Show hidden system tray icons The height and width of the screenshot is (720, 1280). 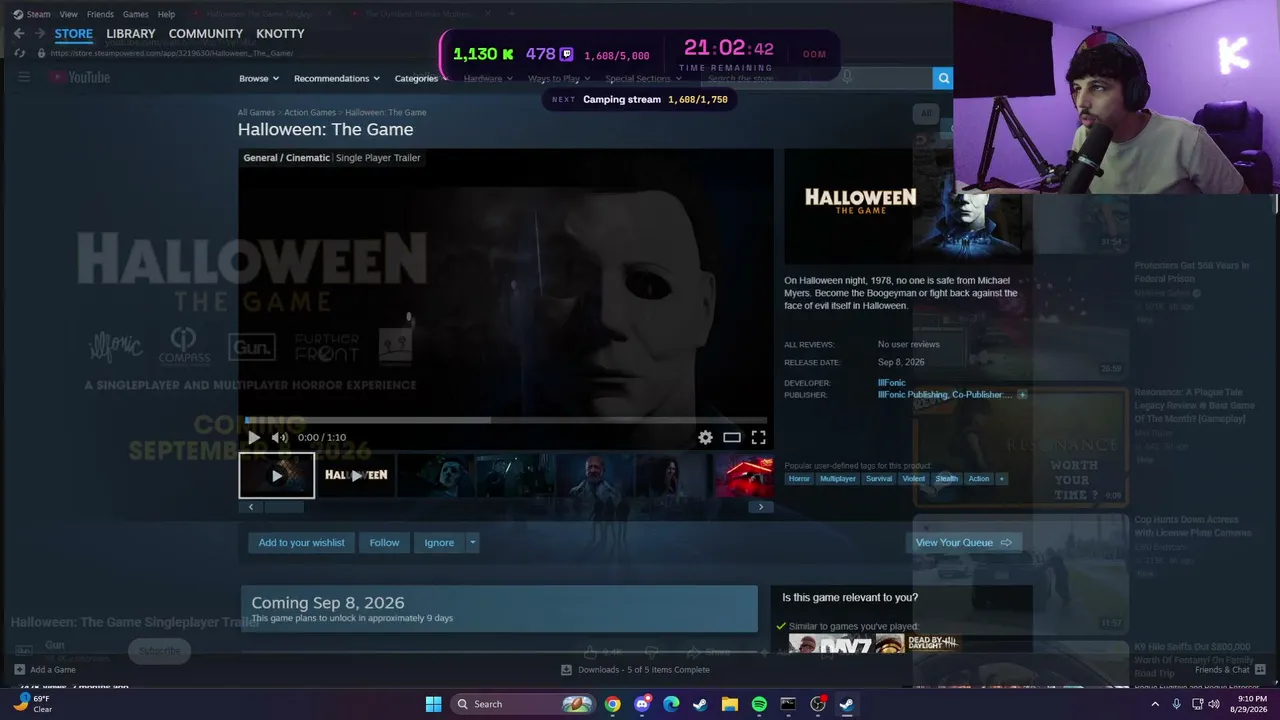tap(1155, 704)
